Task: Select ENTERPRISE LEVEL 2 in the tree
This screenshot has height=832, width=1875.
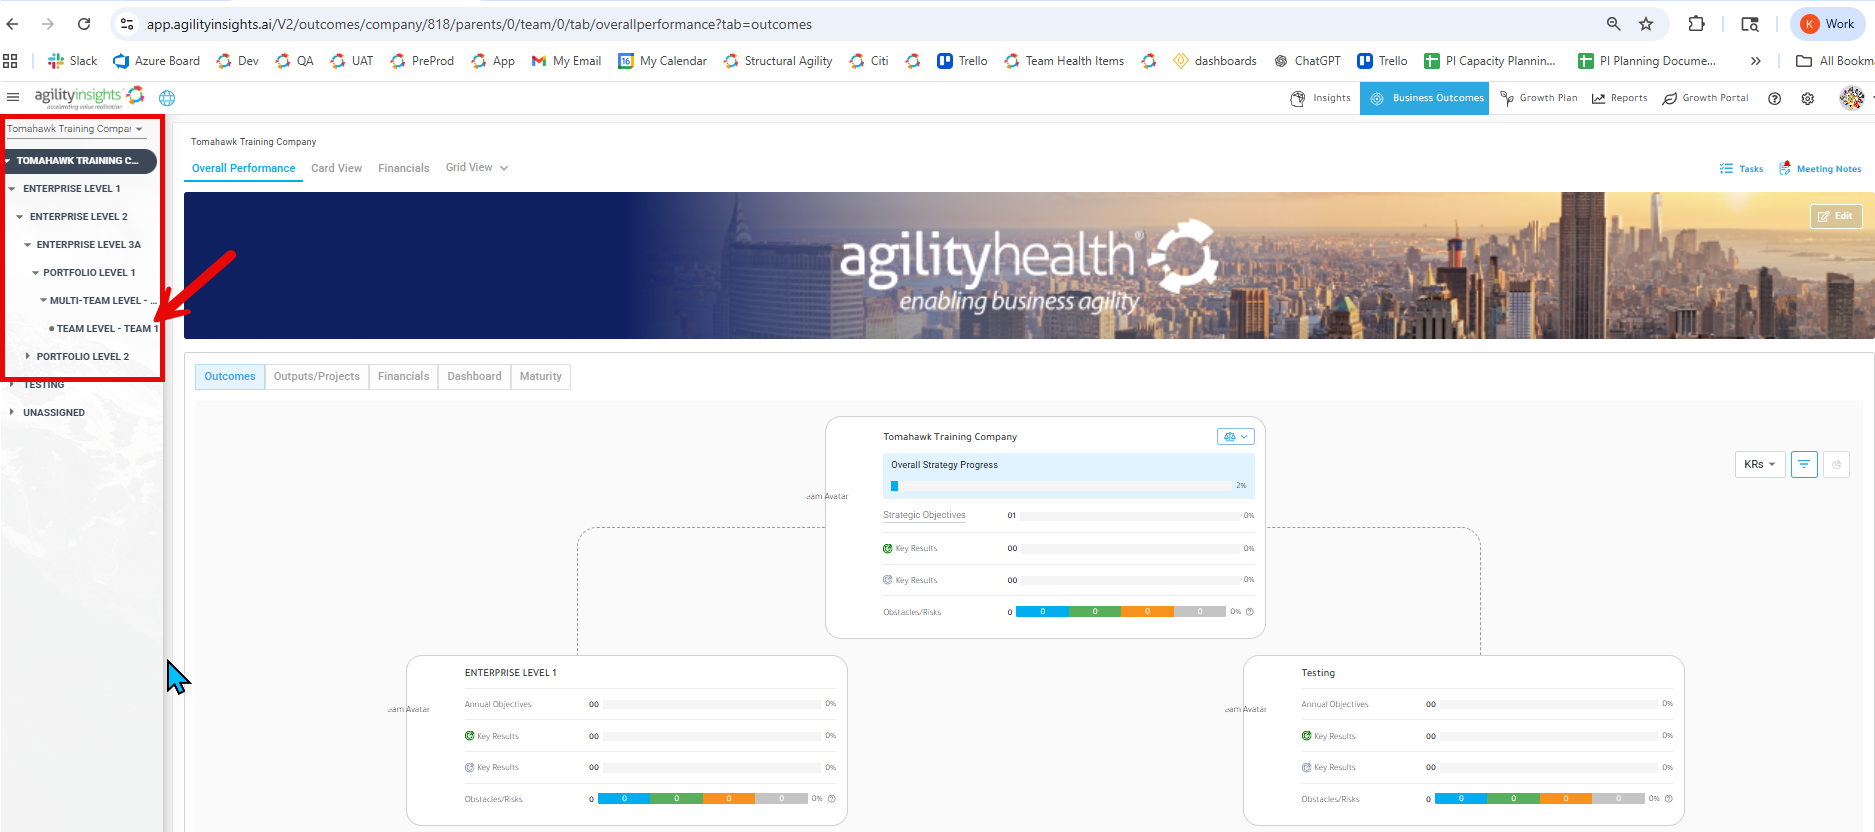Action: 79,216
